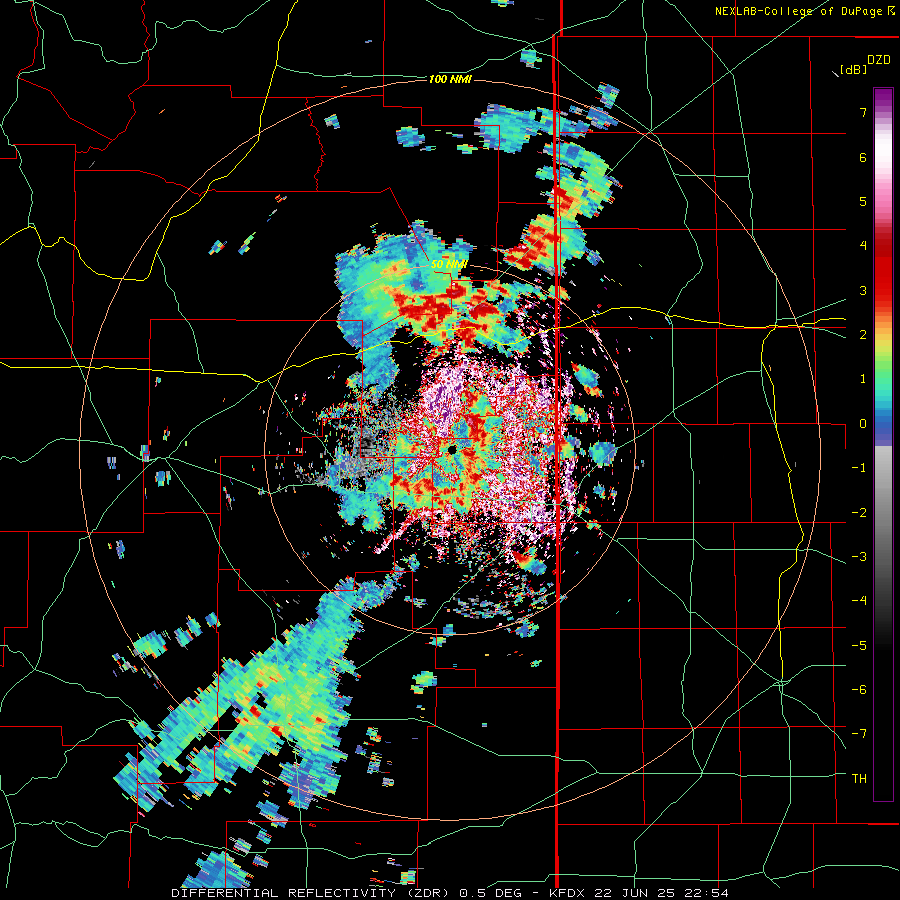The width and height of the screenshot is (900, 900).
Task: Click the -1 value on color scale
Action: (859, 468)
